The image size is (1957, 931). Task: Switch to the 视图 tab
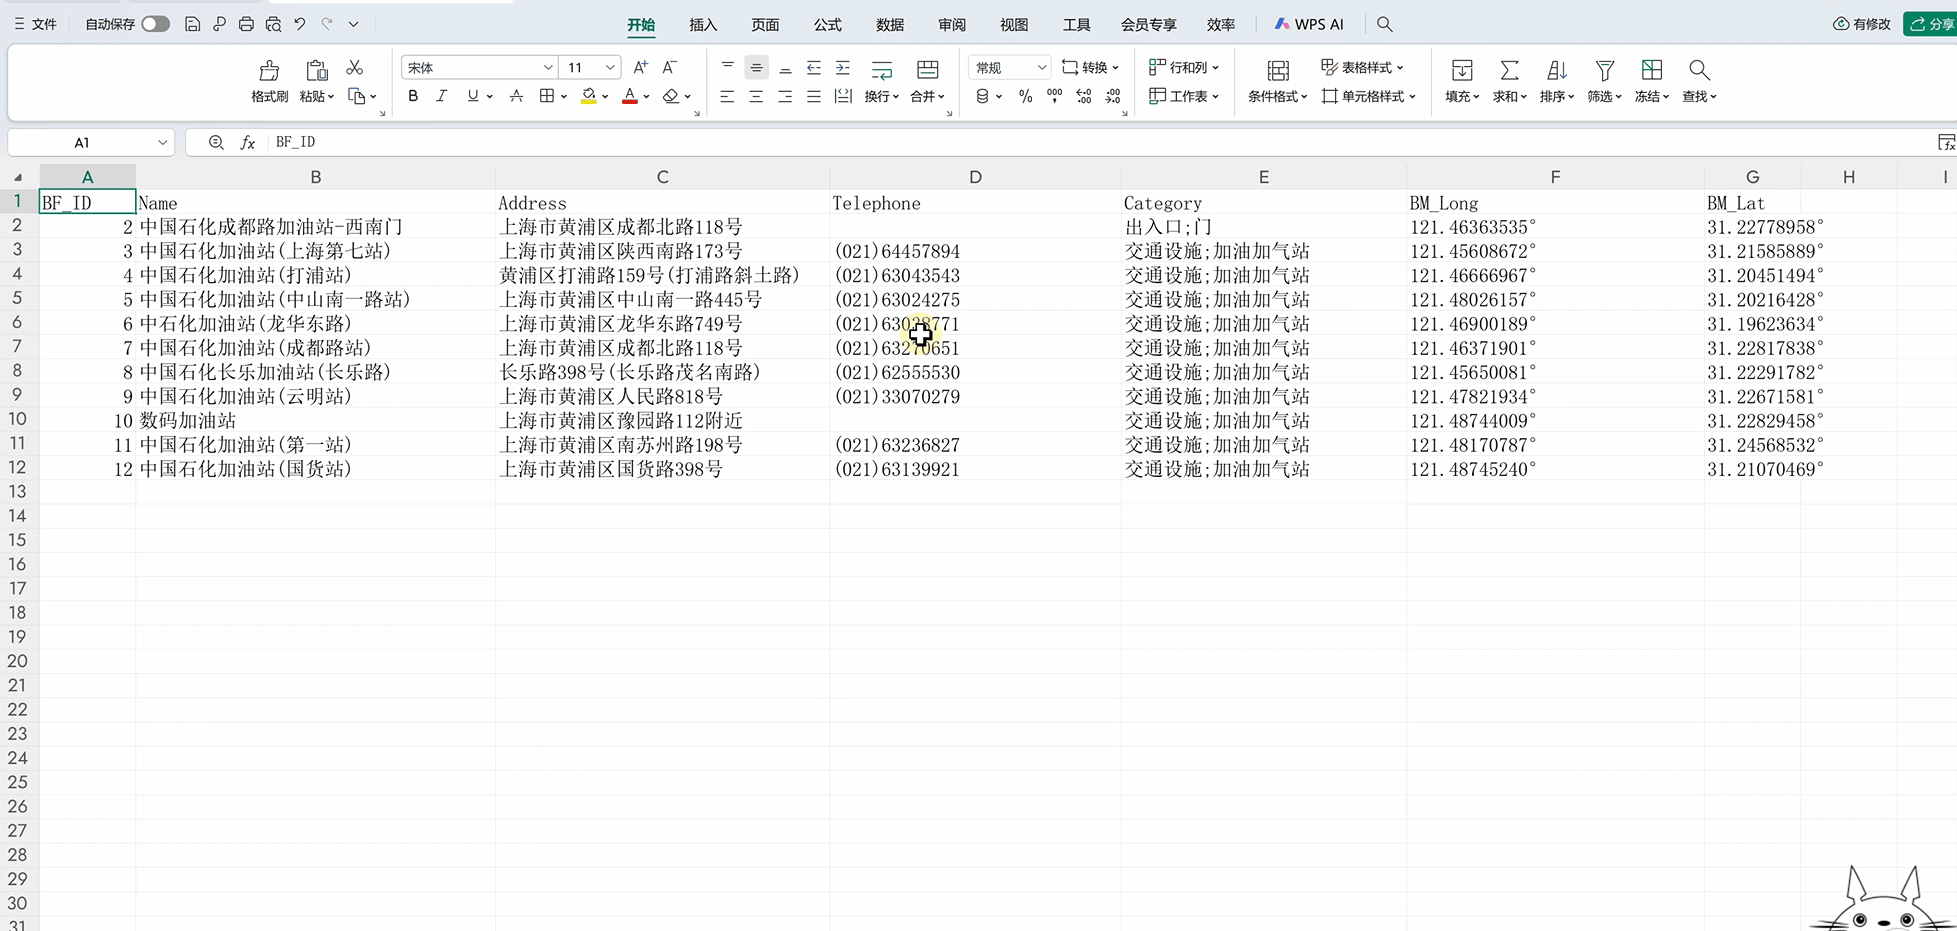[1014, 24]
